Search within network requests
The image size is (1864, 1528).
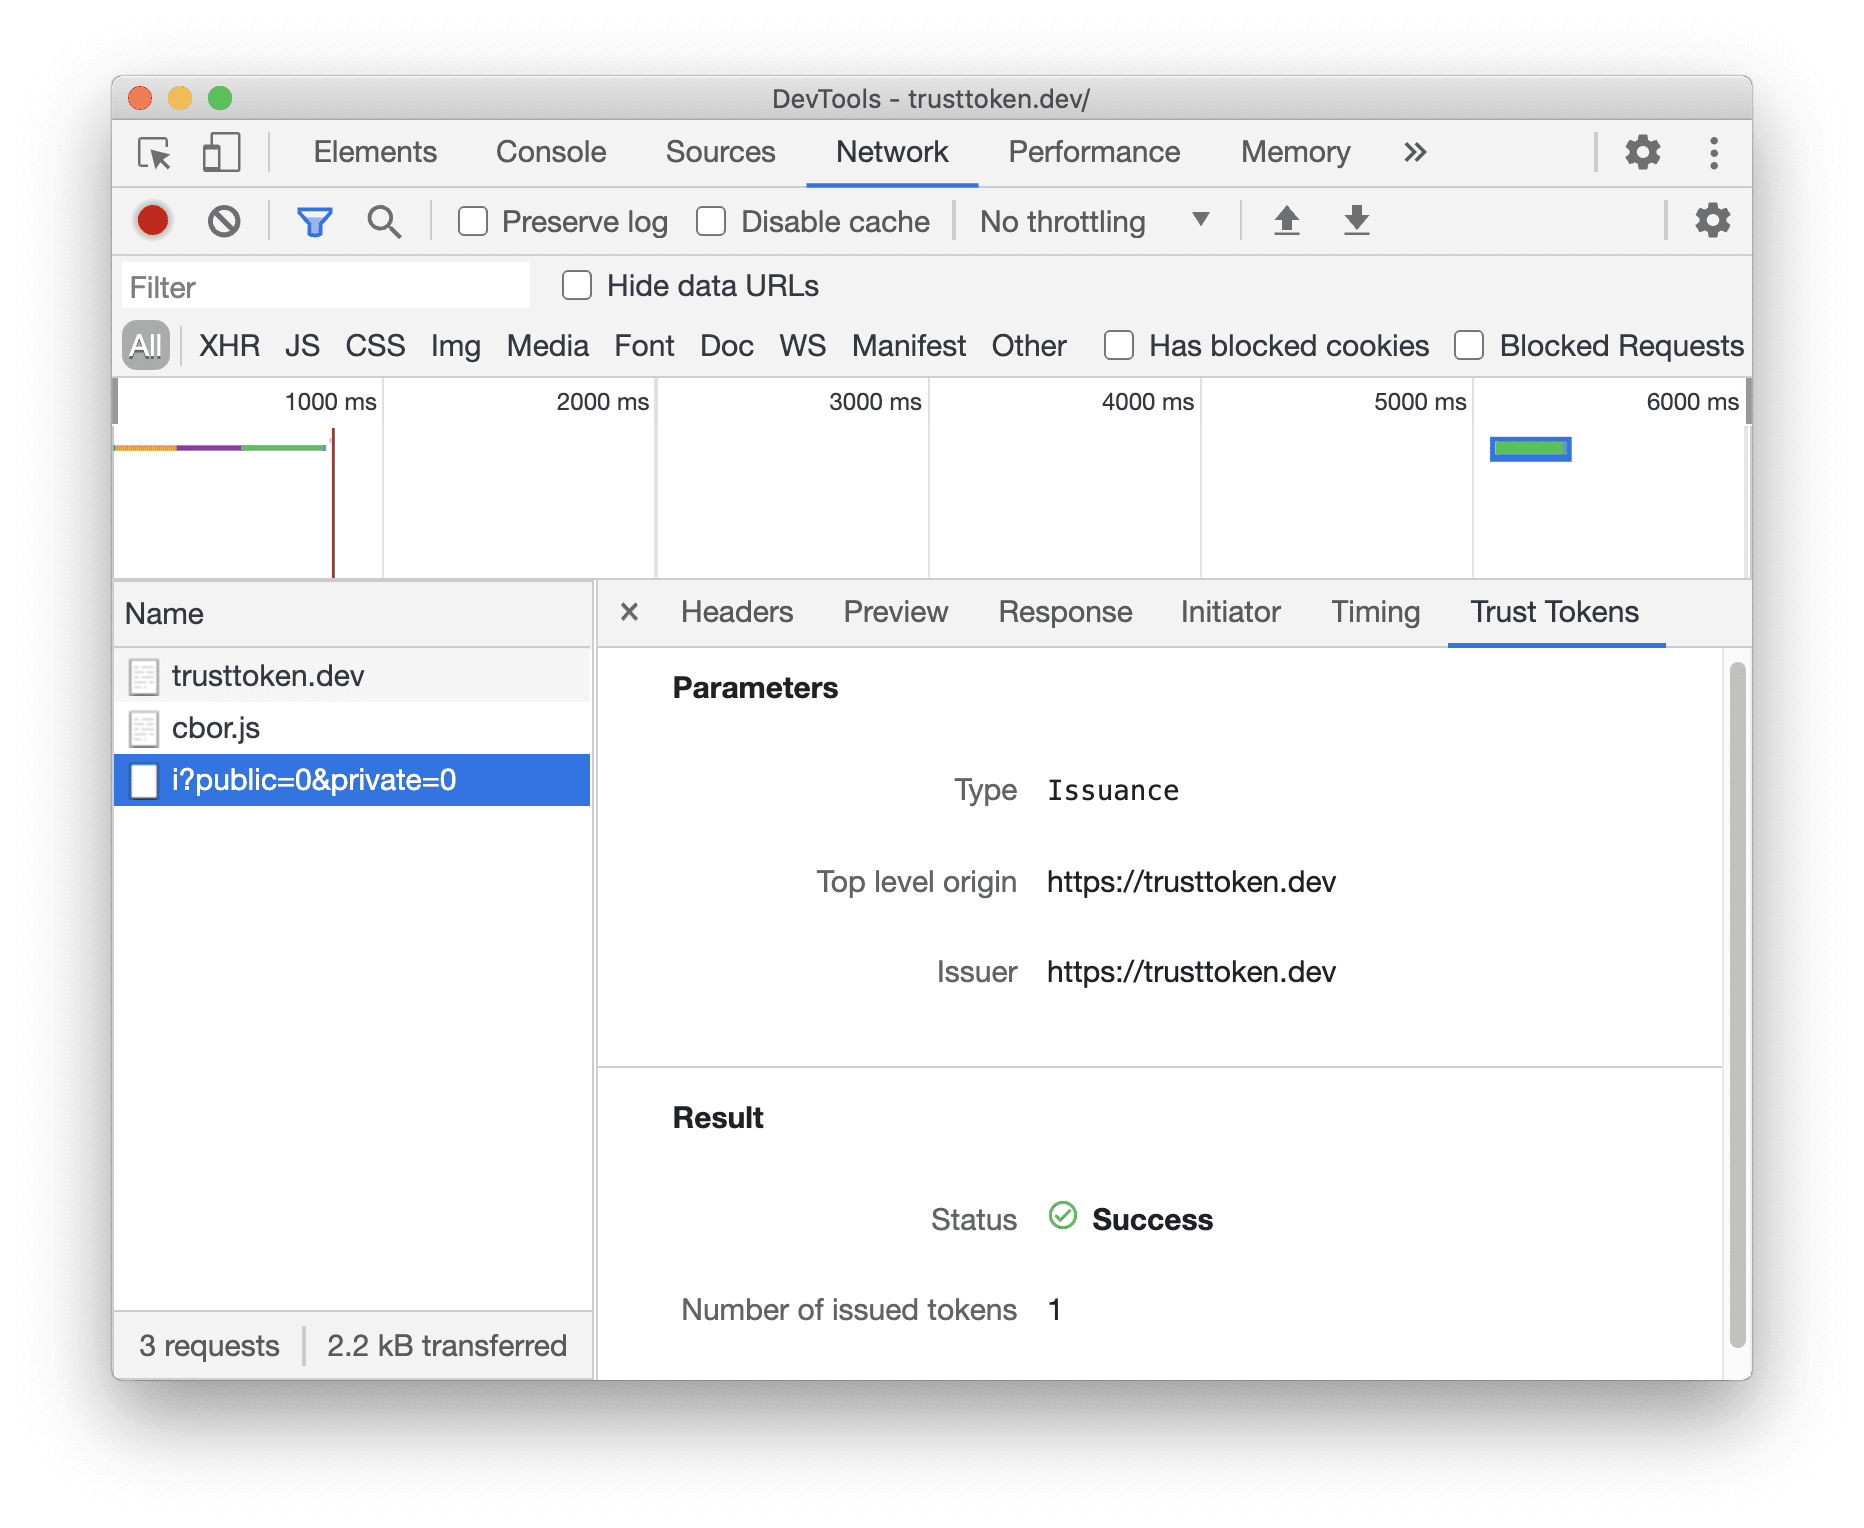(384, 221)
